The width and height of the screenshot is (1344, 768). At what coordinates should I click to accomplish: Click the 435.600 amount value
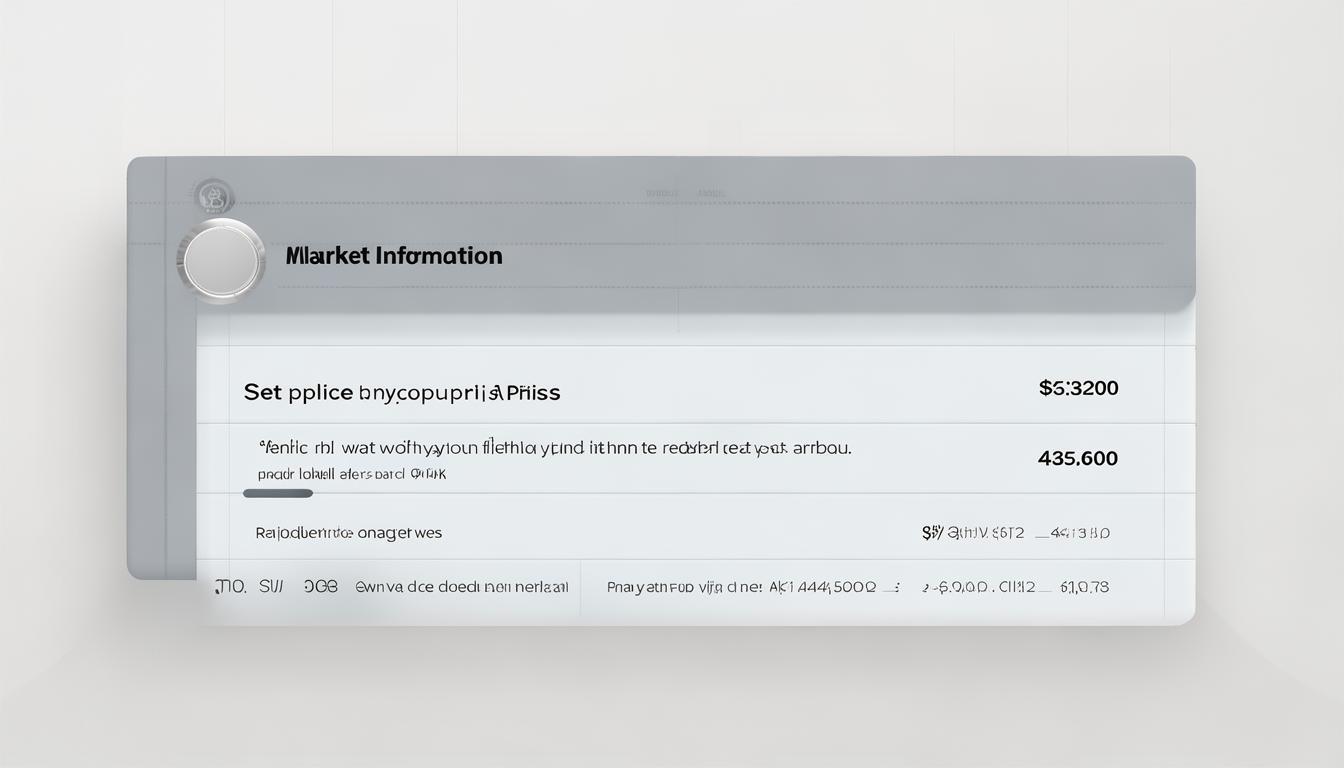pyautogui.click(x=1078, y=459)
